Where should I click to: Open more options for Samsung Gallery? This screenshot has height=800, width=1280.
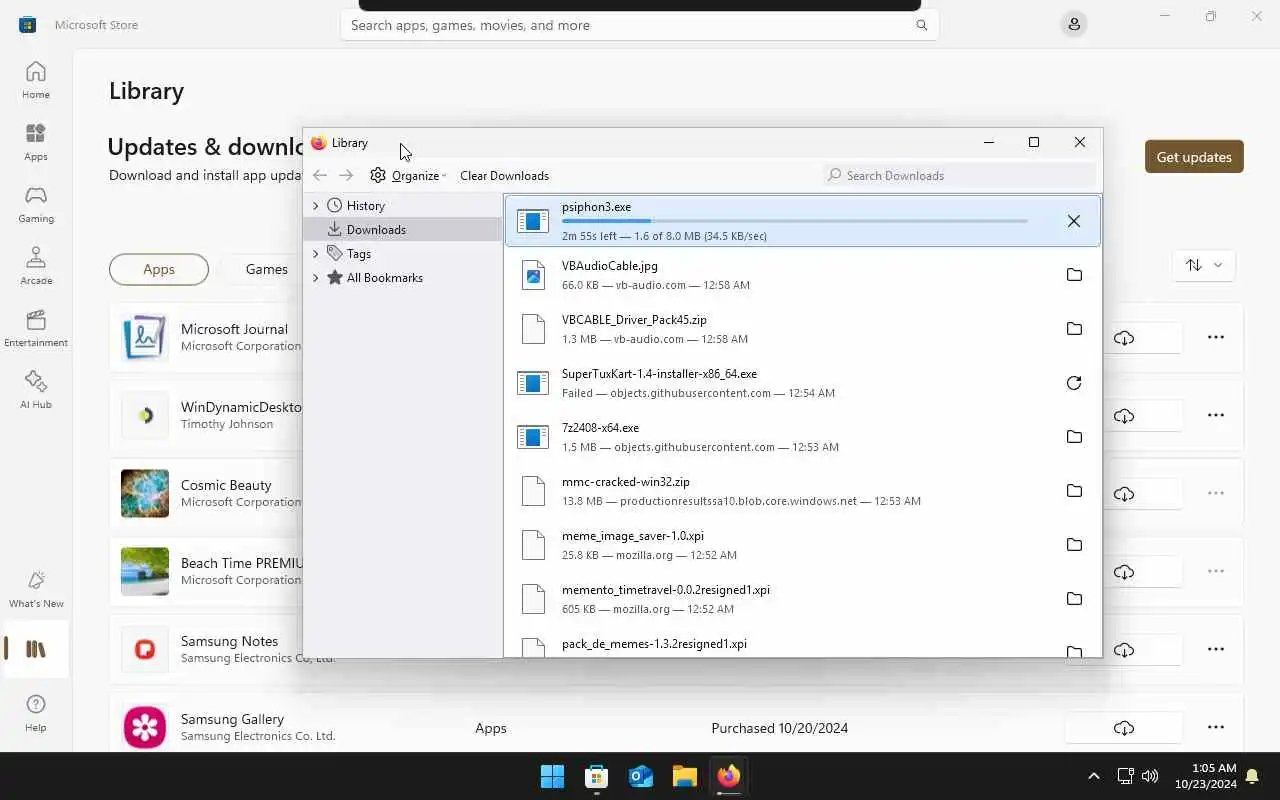click(x=1216, y=727)
